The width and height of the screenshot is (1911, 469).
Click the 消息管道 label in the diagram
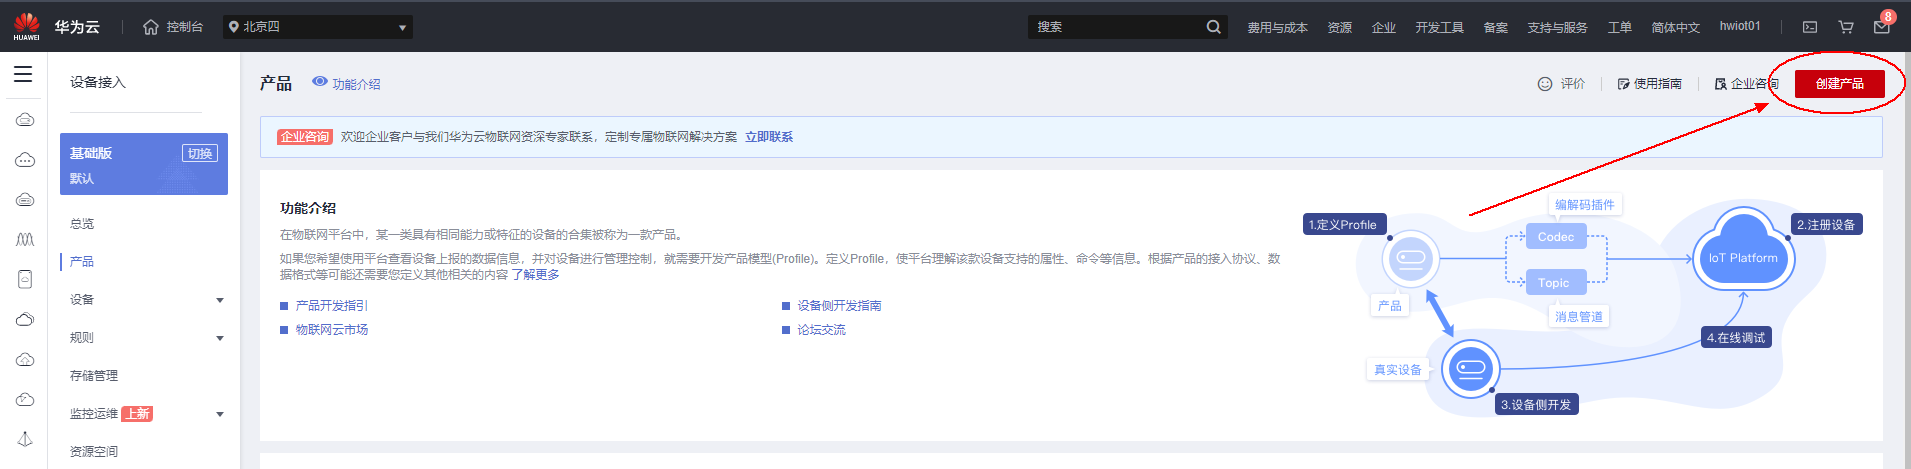pyautogui.click(x=1579, y=317)
